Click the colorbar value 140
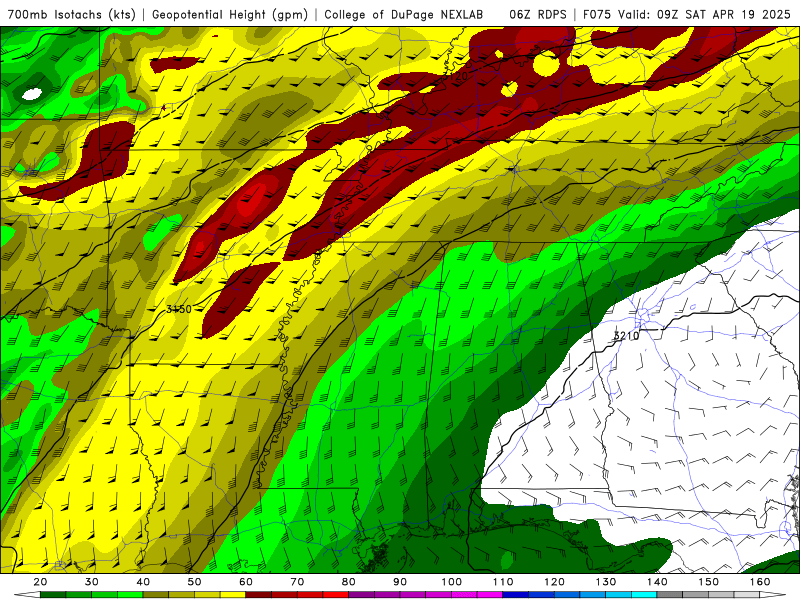The image size is (800, 600). [x=657, y=582]
